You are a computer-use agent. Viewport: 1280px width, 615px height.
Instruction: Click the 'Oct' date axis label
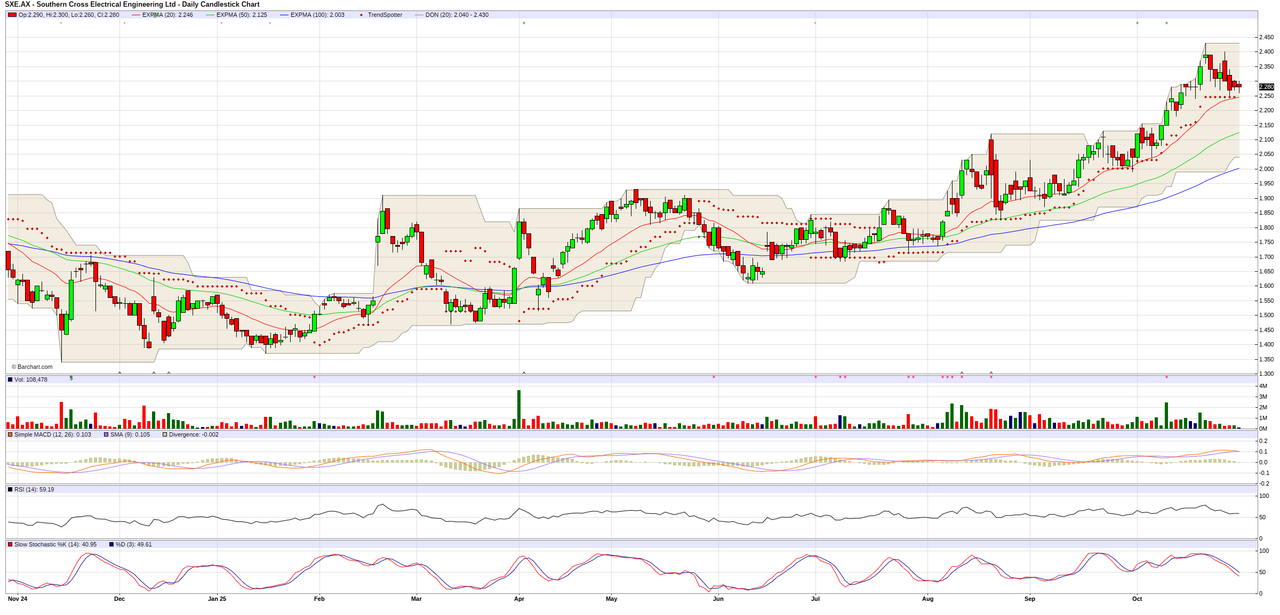coord(1137,599)
